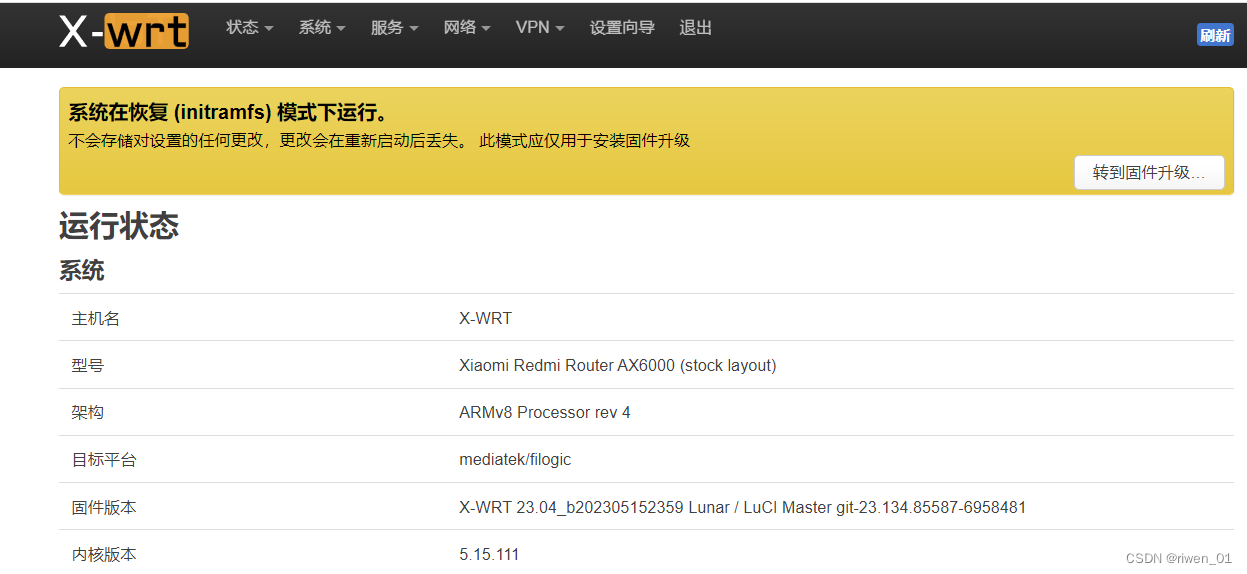Select the 架构 label
This screenshot has height=574, width=1247.
click(88, 412)
